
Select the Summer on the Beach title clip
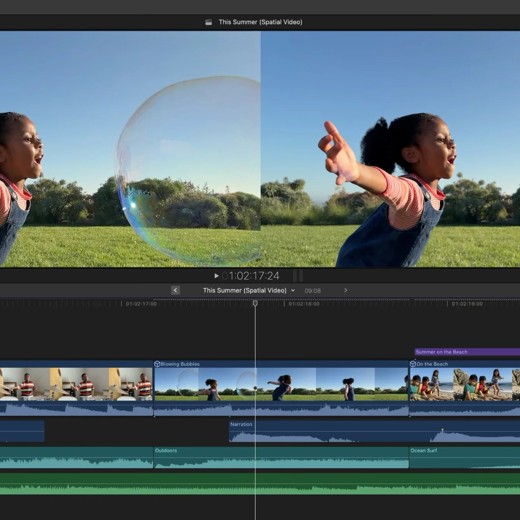[x=467, y=352]
